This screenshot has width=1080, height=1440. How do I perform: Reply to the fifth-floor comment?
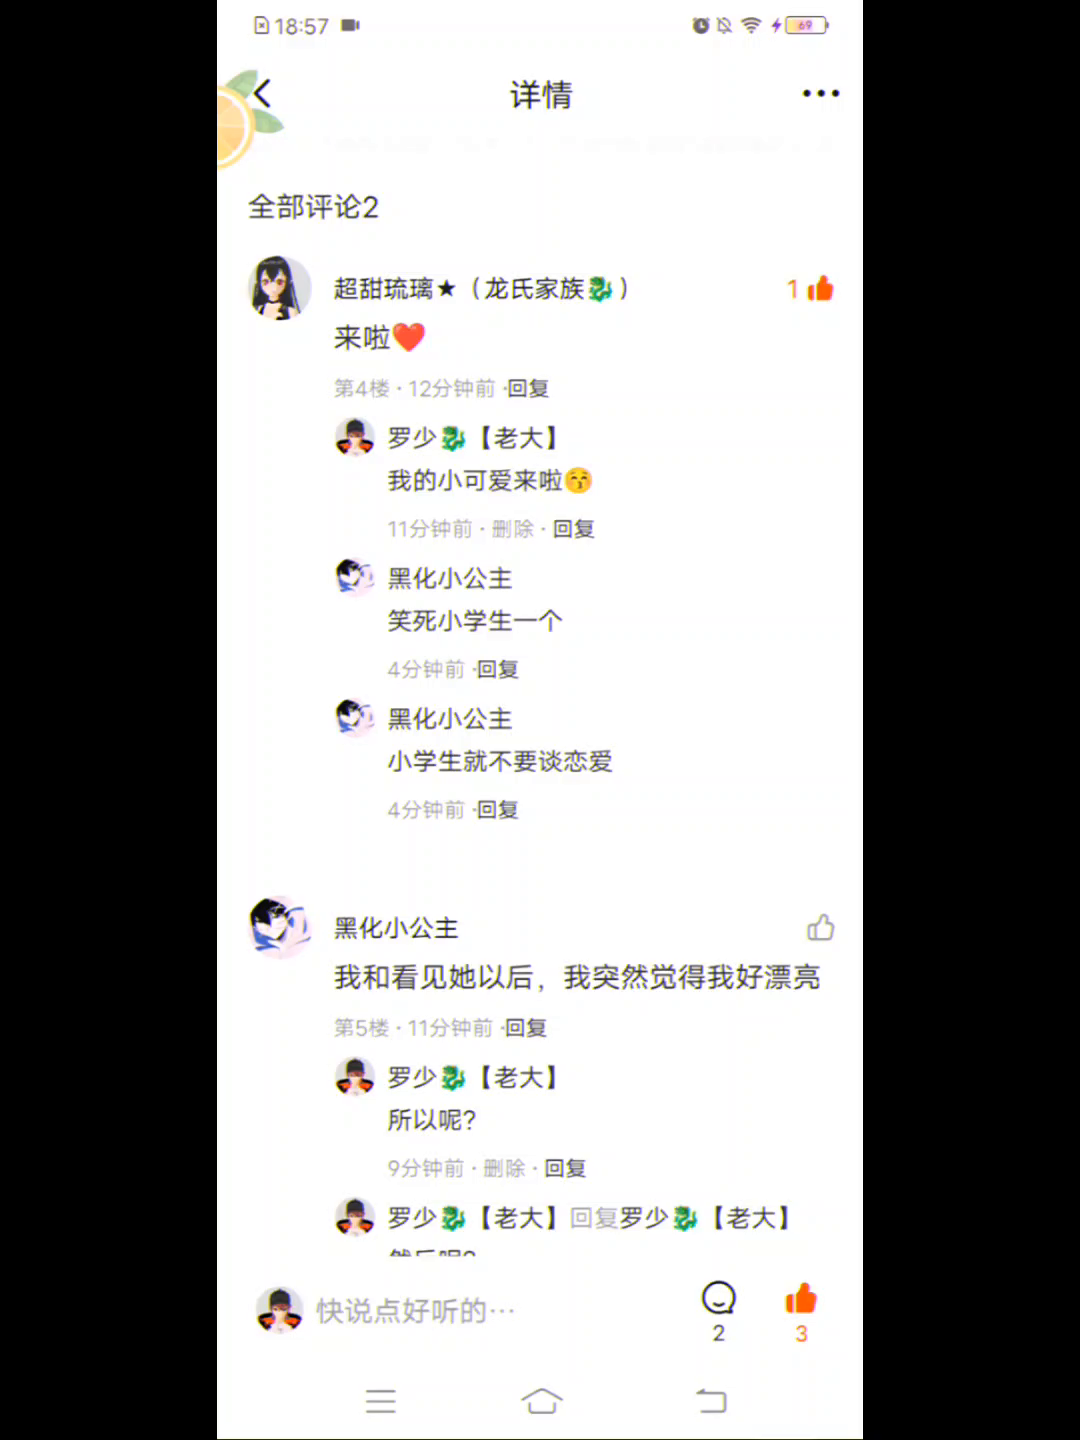(526, 1028)
